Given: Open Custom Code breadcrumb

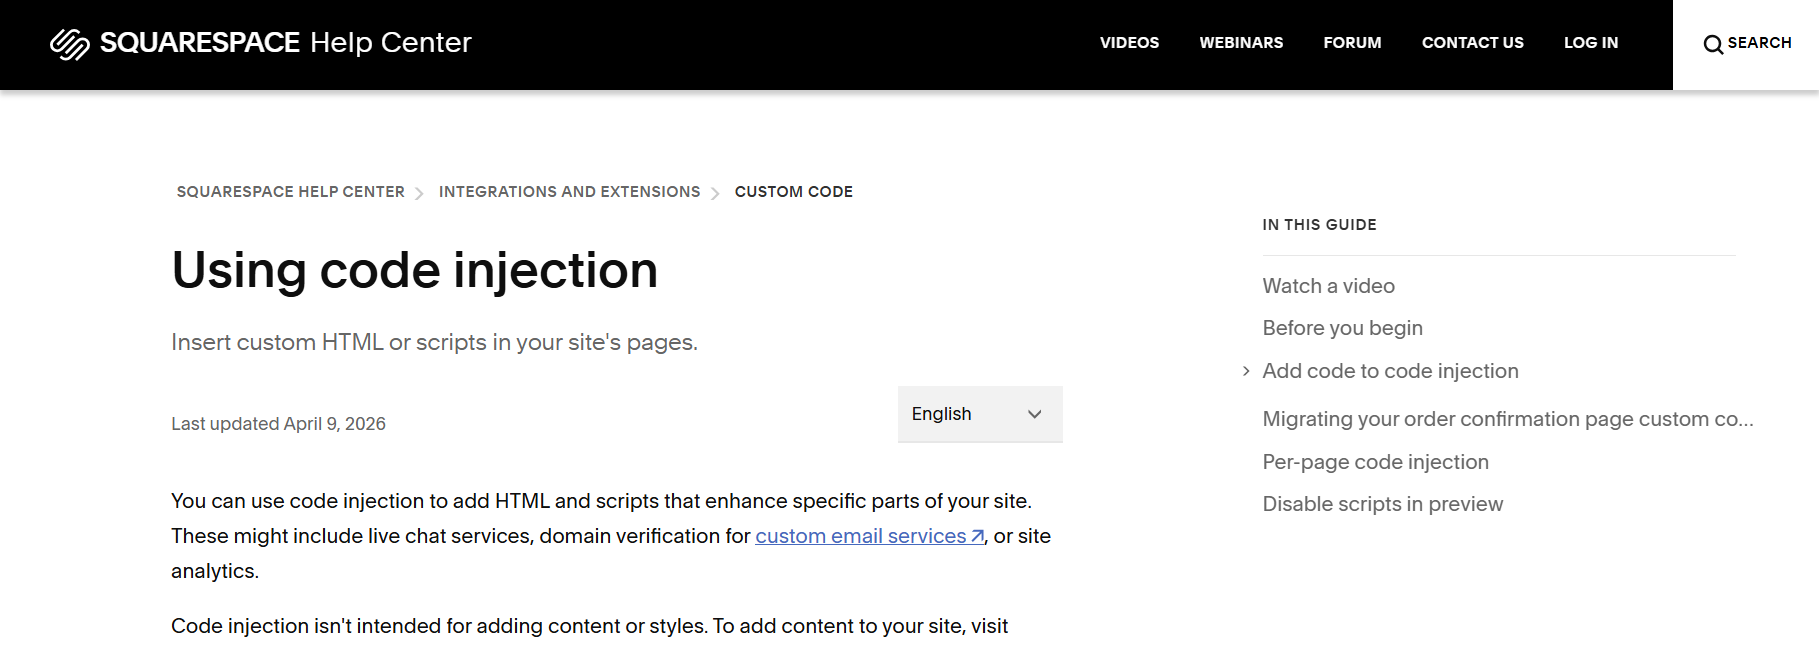Looking at the screenshot, I should [x=794, y=192].
